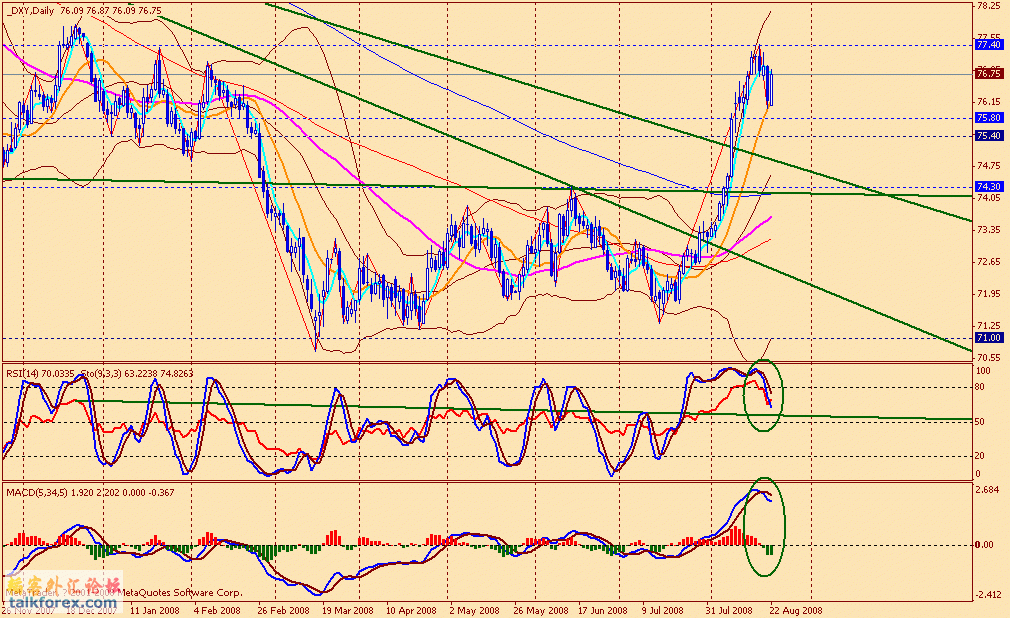Click the 26 Feb 2008 date label
Image resolution: width=1010 pixels, height=618 pixels.
[283, 611]
